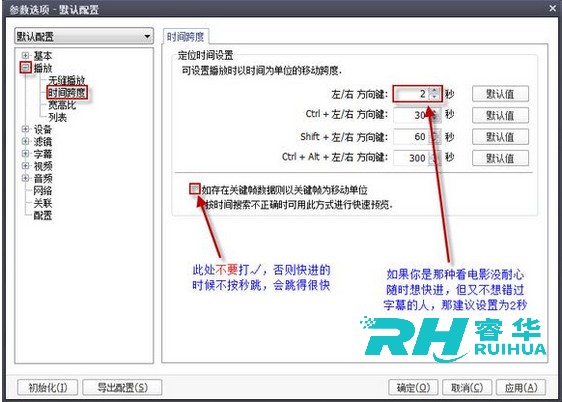Viewport: 562px width, 402px height.
Task: Click the 导出配置(S) button
Action: tap(122, 387)
